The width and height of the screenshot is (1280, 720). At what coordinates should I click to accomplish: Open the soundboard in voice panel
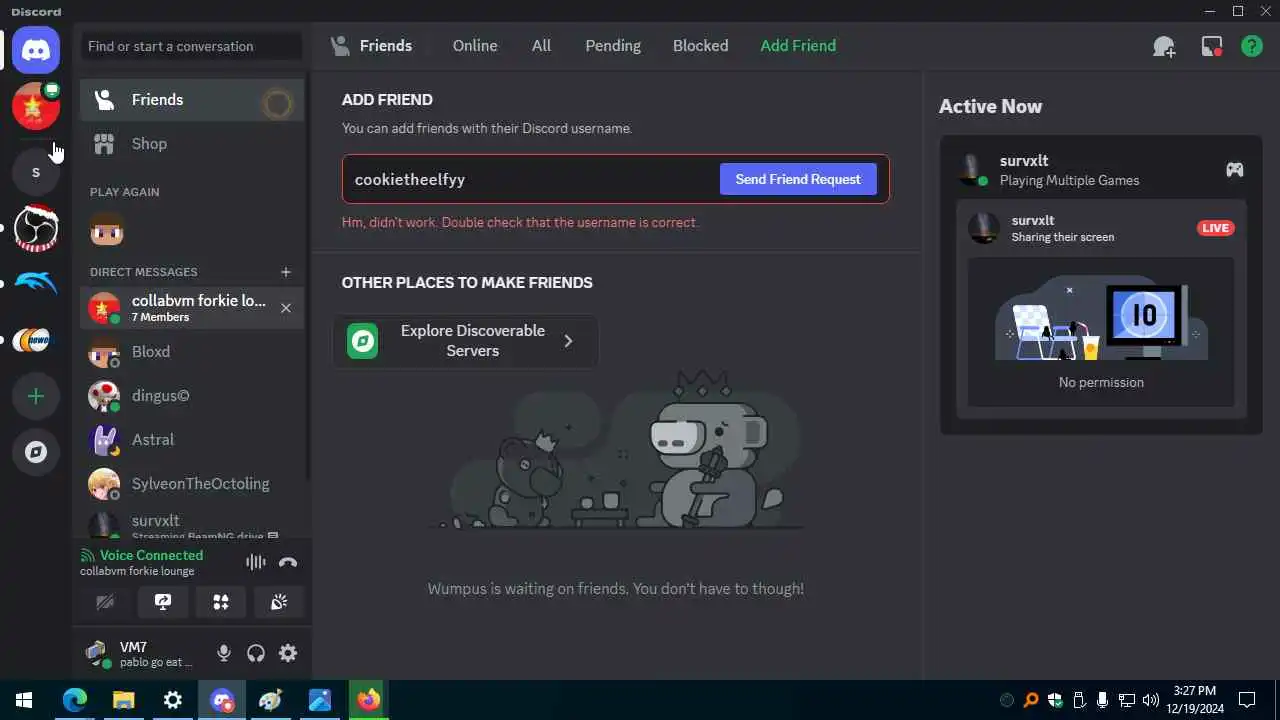click(279, 602)
